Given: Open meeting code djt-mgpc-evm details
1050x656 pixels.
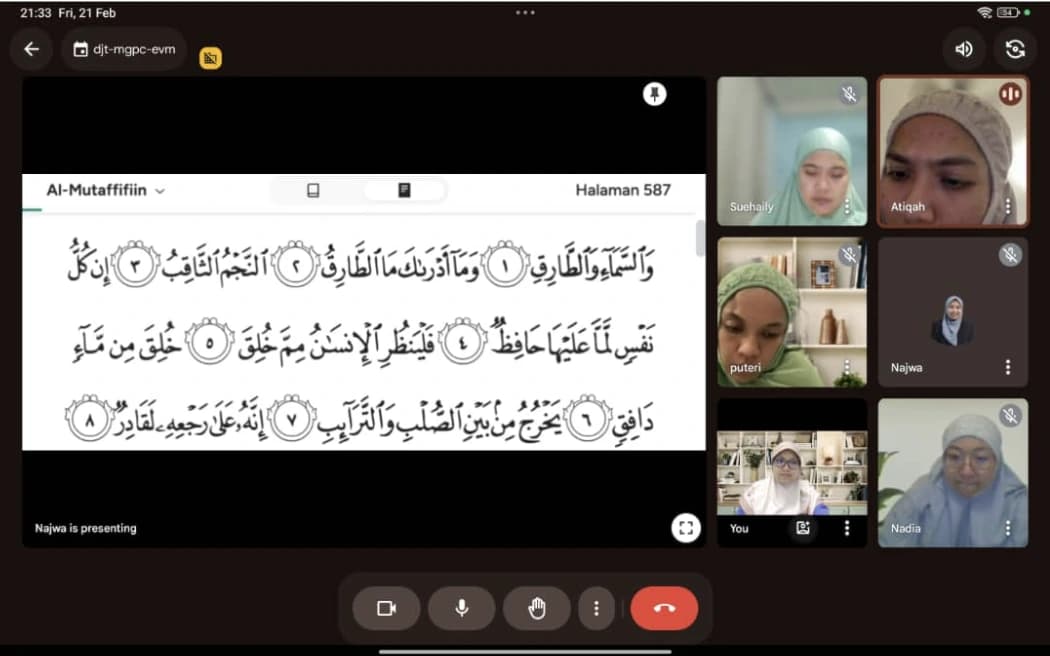Looking at the screenshot, I should pos(125,49).
